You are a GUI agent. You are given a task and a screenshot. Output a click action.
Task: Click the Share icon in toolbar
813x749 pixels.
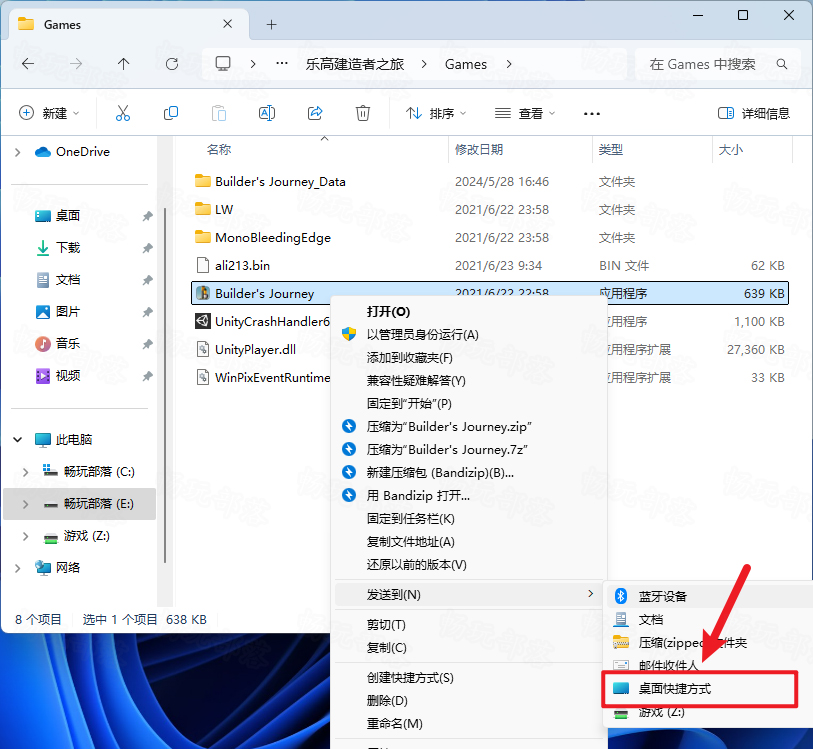(x=315, y=113)
